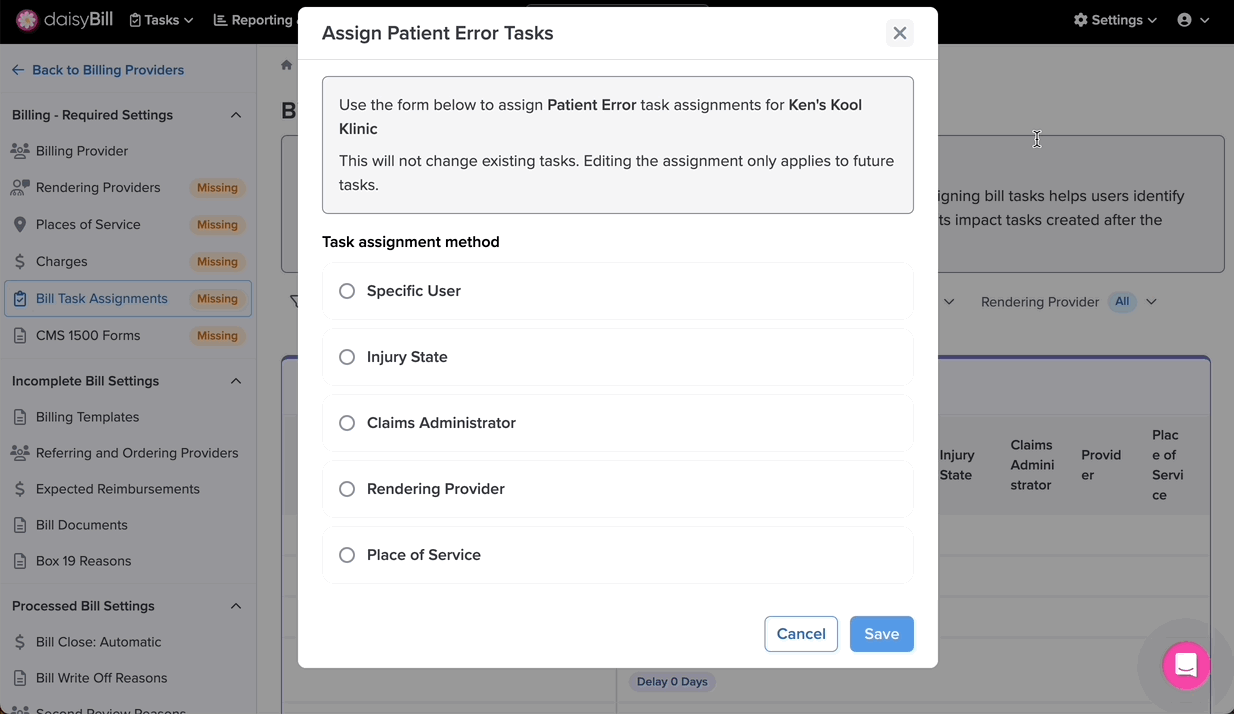Open the Rendering Provider filter dropdown

(1069, 302)
